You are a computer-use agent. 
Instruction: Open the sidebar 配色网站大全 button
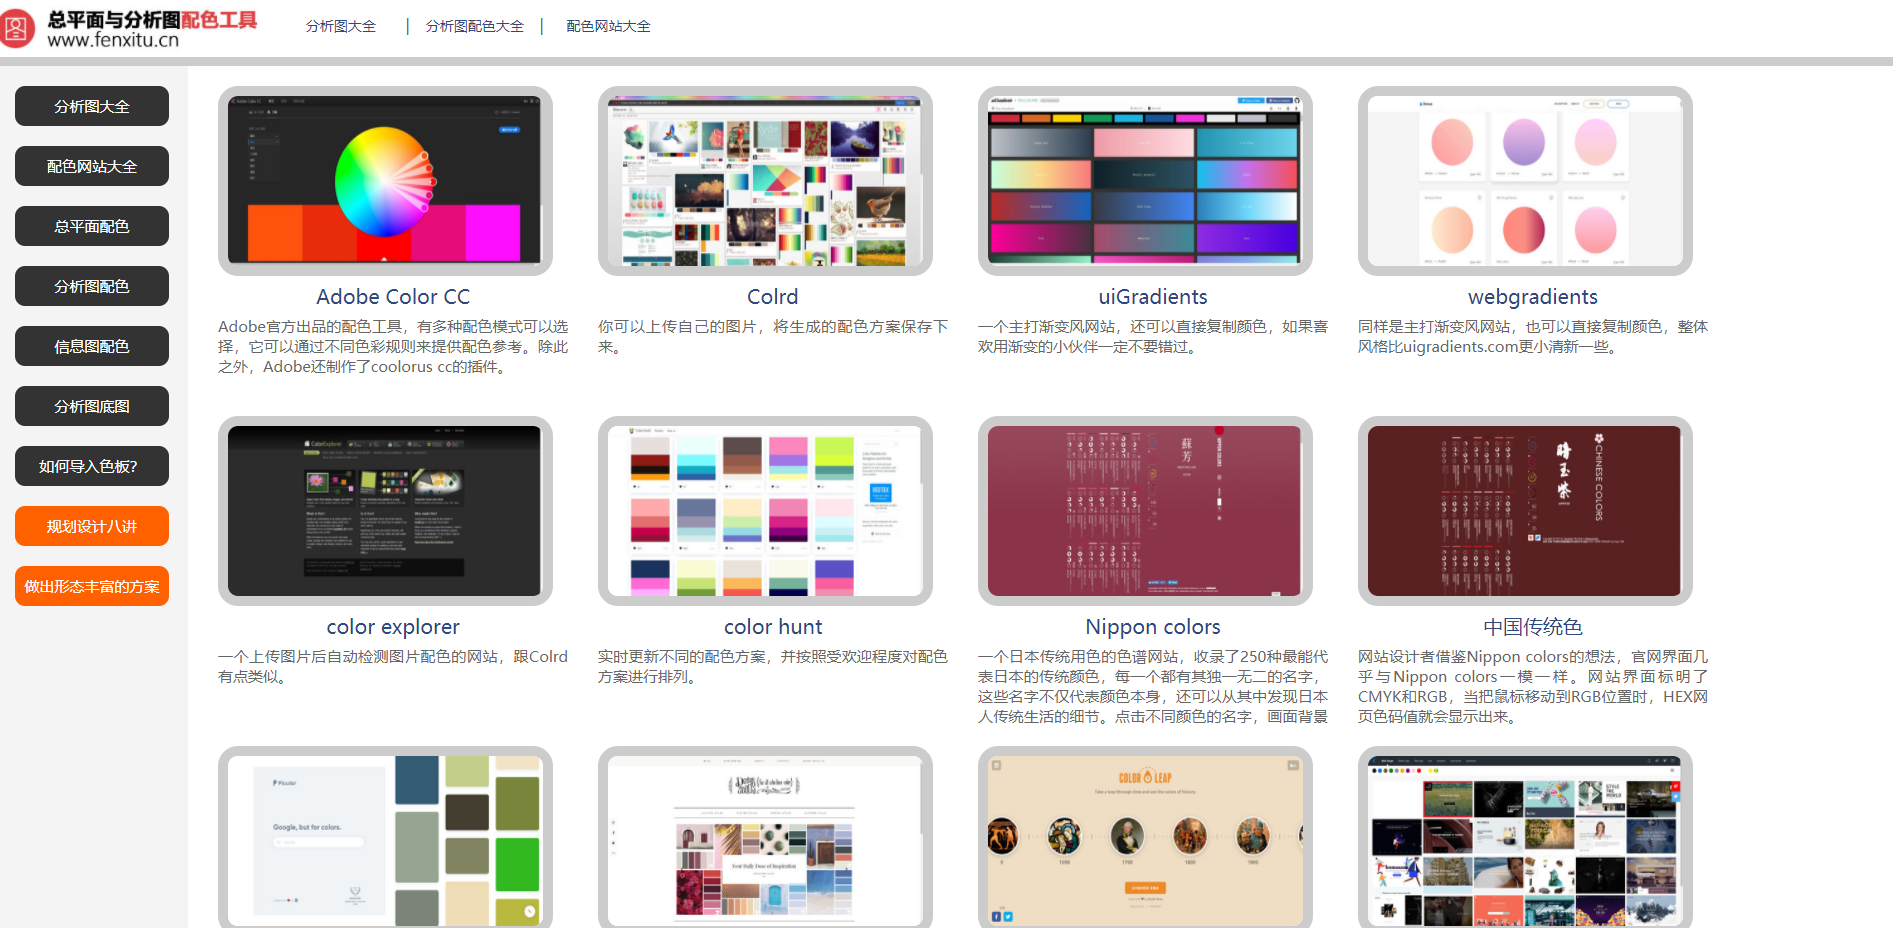(x=92, y=166)
